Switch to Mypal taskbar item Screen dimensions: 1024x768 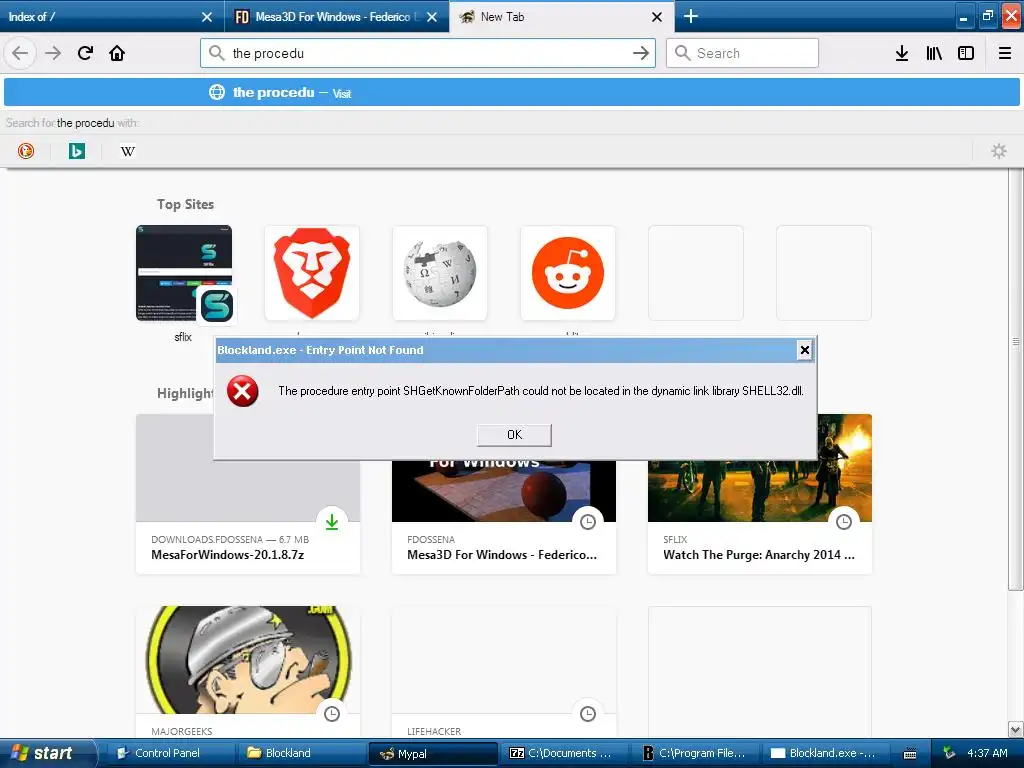click(433, 753)
